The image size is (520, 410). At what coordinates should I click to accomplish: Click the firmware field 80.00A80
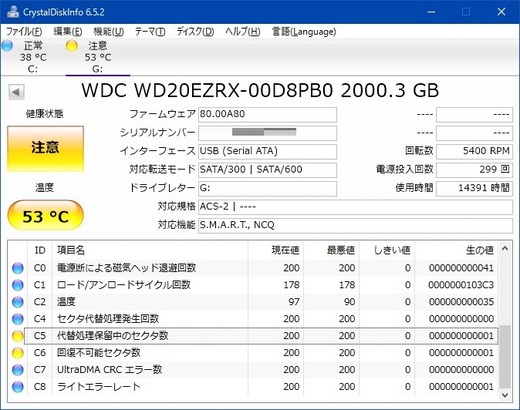click(x=267, y=115)
